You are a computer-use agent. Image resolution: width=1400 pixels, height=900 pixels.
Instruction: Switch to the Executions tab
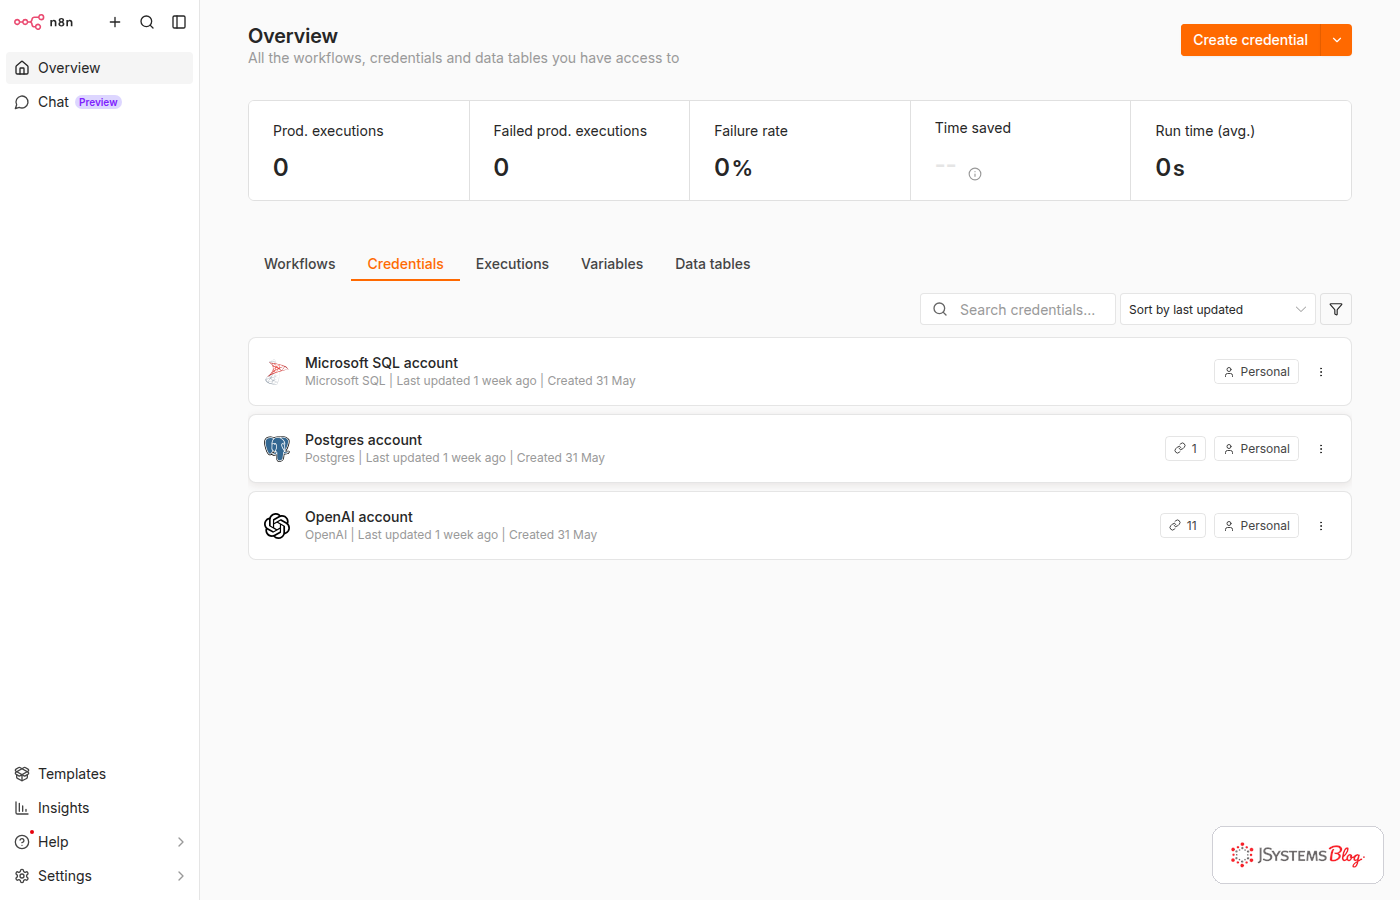(512, 264)
